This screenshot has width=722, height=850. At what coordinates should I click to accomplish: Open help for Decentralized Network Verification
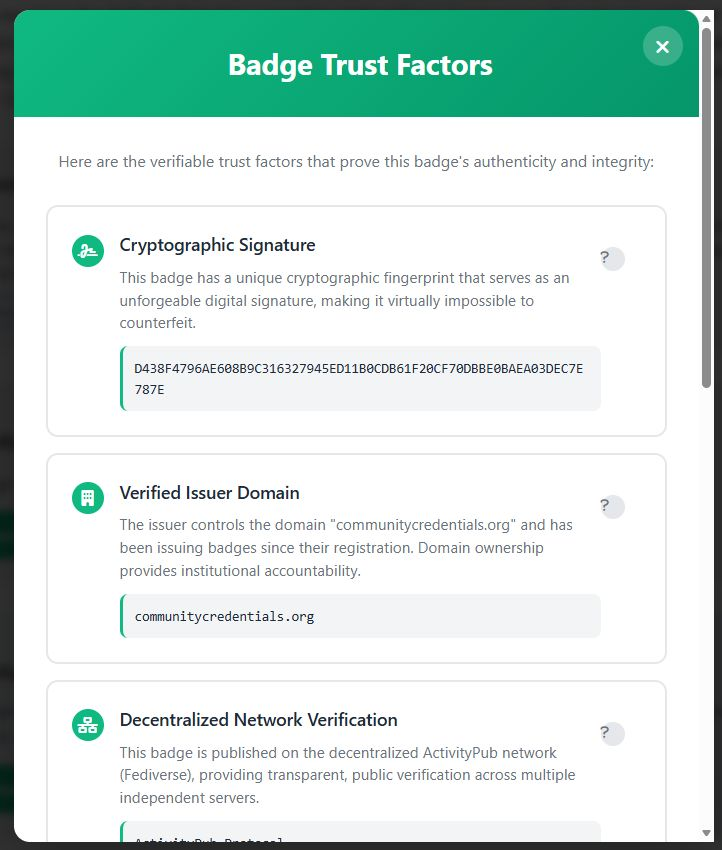pos(612,734)
